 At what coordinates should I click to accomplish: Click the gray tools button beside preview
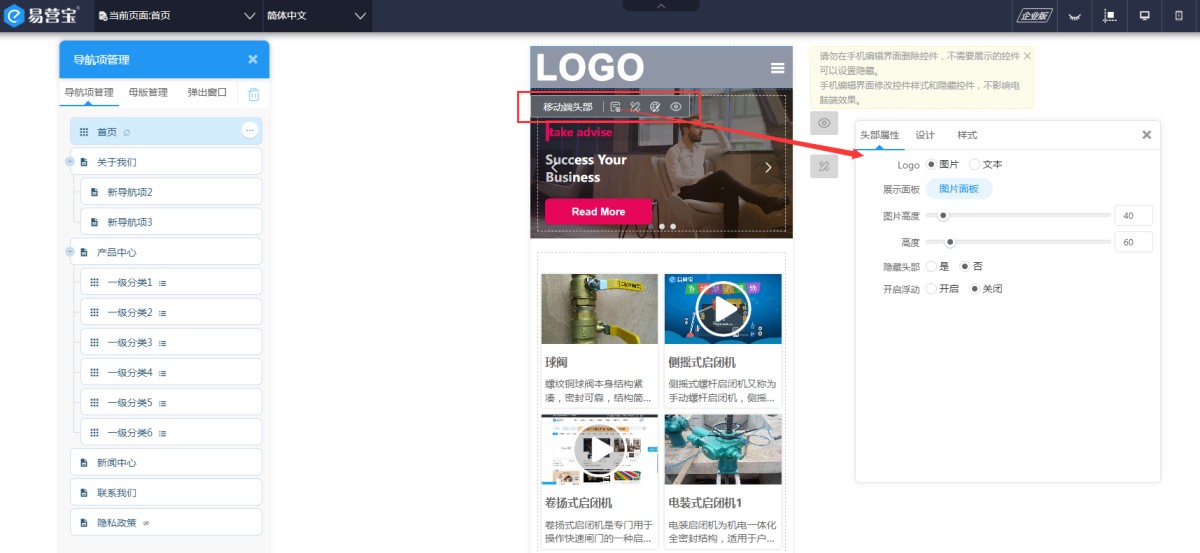click(823, 166)
